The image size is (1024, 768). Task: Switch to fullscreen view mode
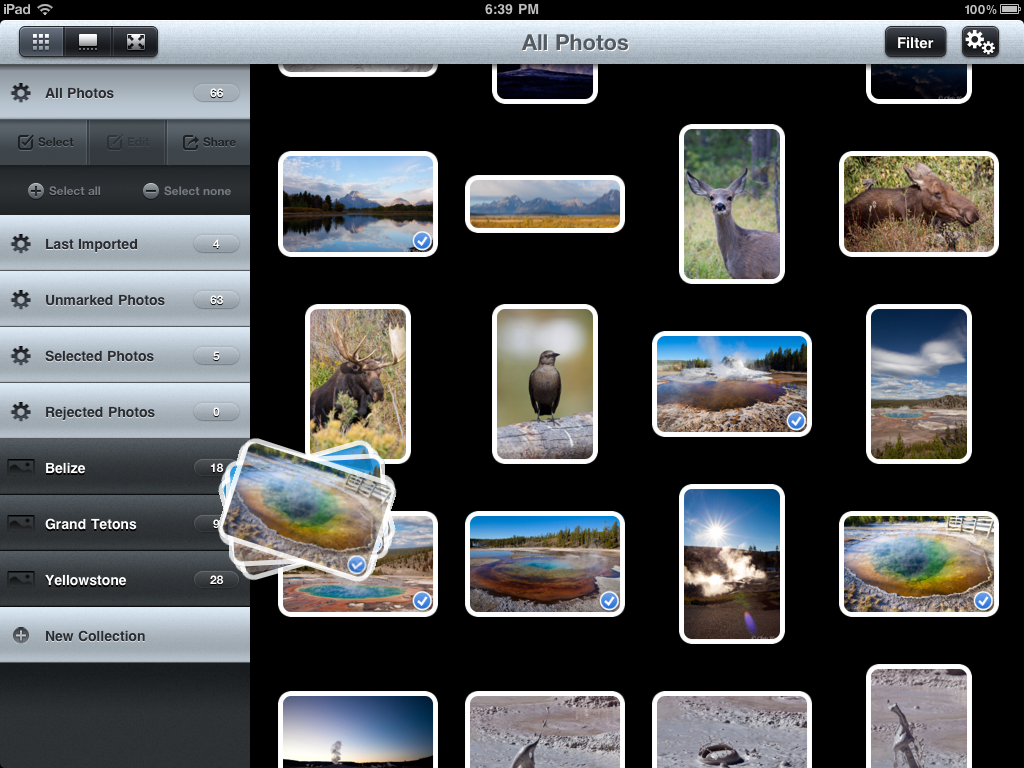tap(135, 42)
